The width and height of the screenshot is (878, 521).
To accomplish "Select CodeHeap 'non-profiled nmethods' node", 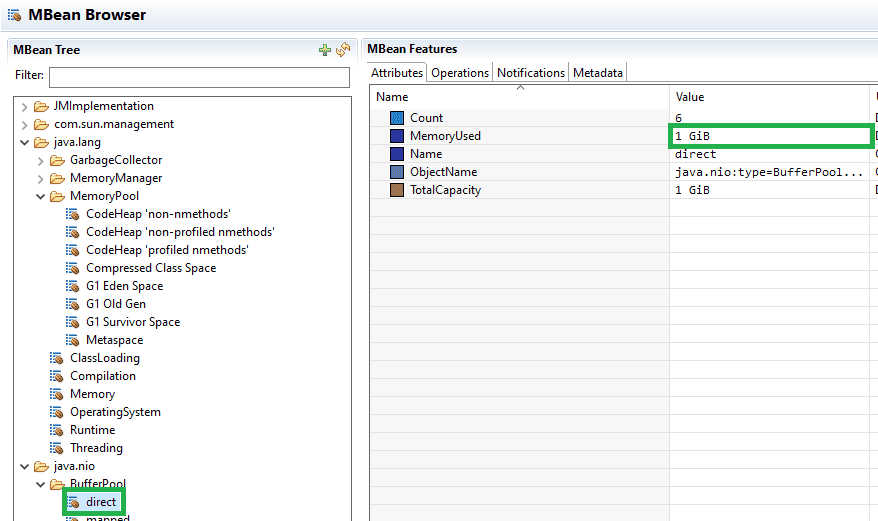I will point(180,232).
